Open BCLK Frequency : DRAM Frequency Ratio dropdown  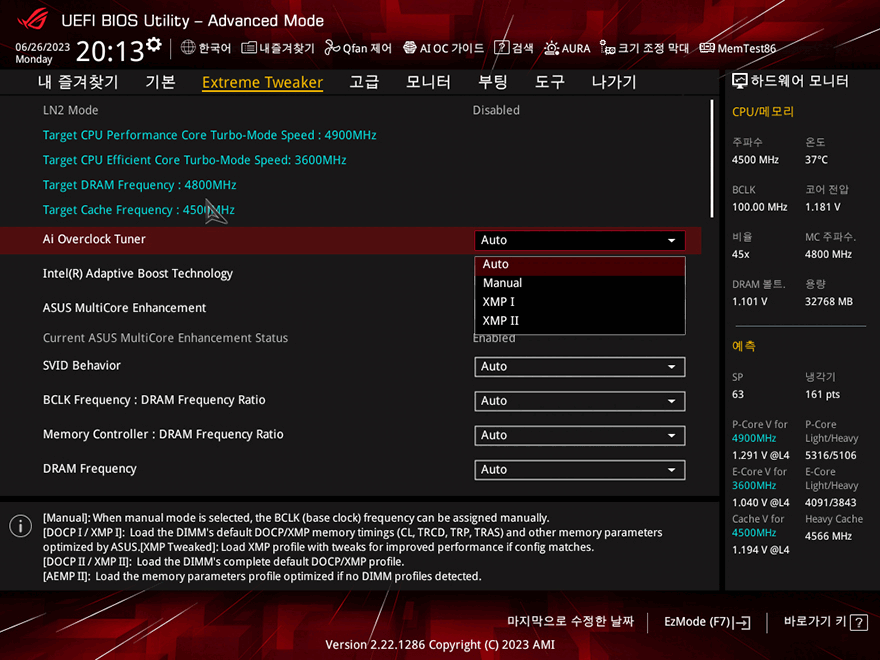tap(580, 401)
